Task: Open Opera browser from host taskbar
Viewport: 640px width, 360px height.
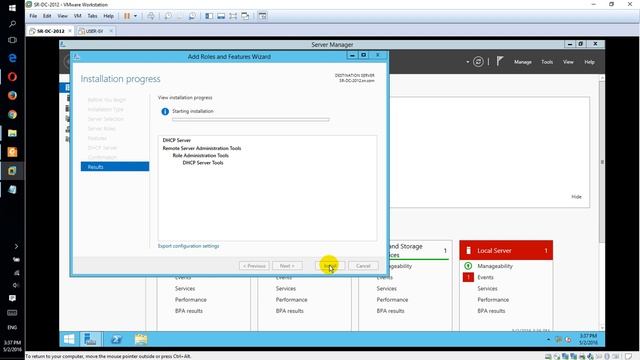Action: click(x=12, y=77)
